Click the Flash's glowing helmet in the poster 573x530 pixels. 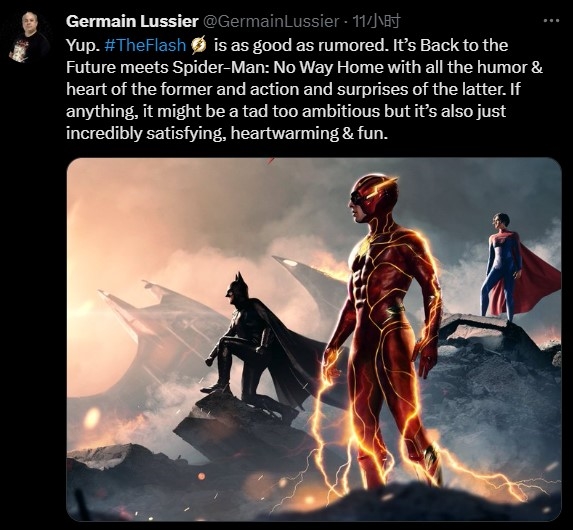coord(373,196)
